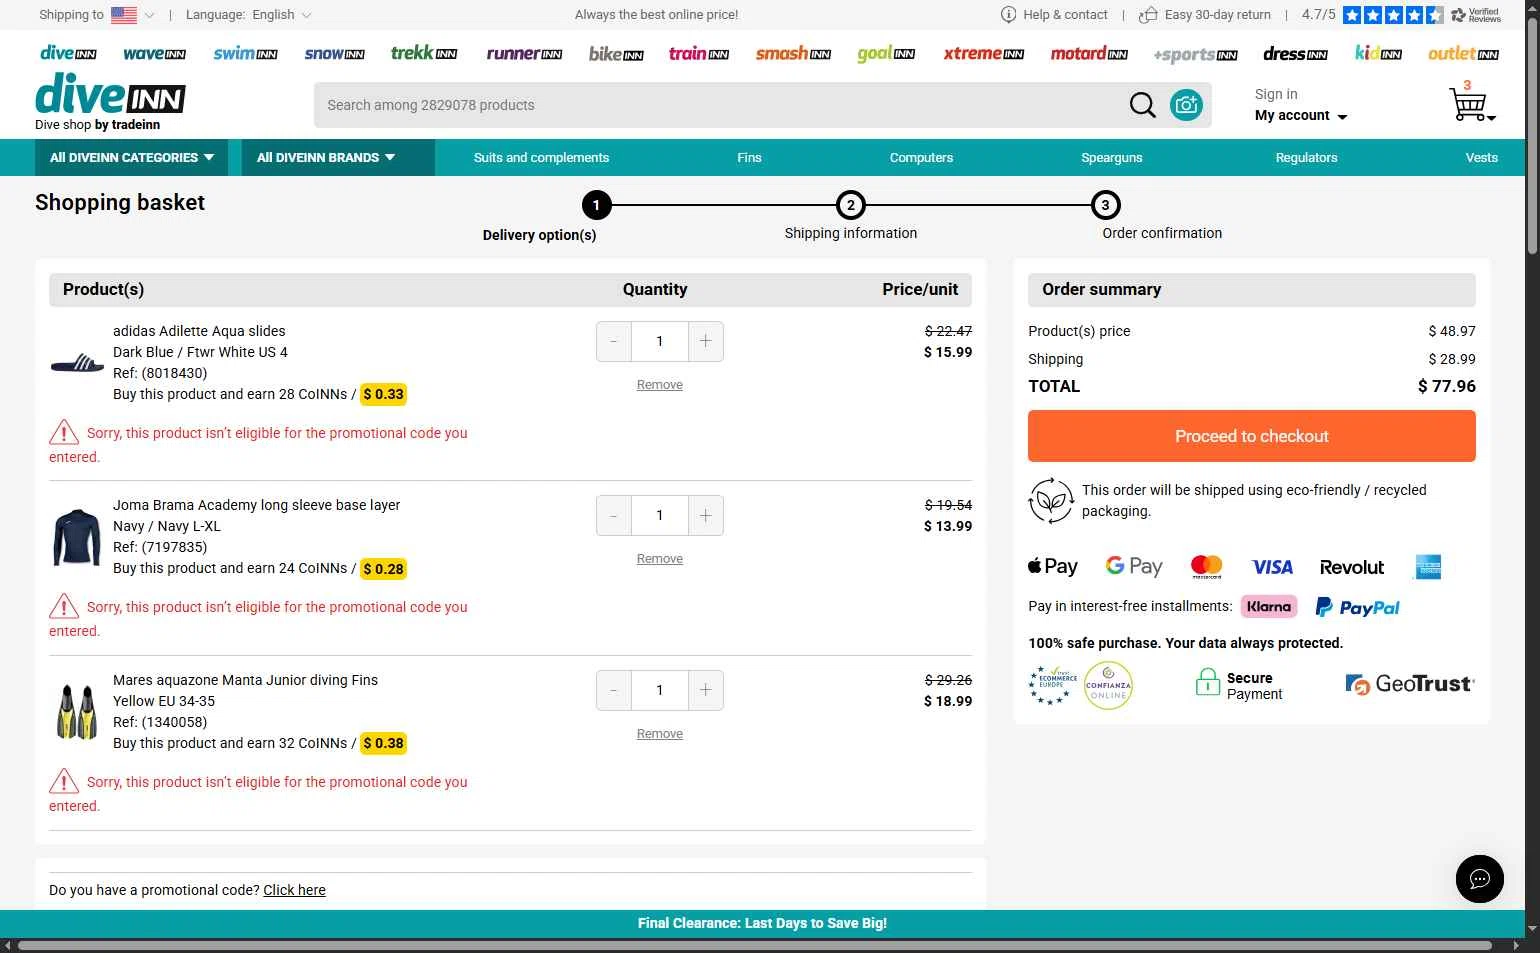Open the waveinn store logo
This screenshot has width=1540, height=953.
point(154,54)
